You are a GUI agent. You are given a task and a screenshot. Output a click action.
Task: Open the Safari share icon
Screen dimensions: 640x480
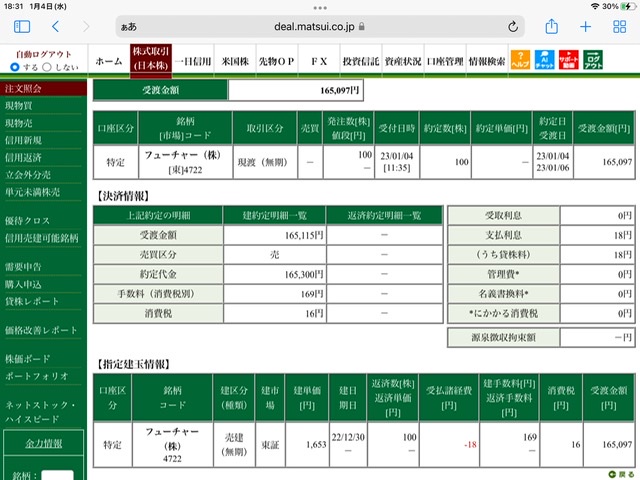click(551, 27)
